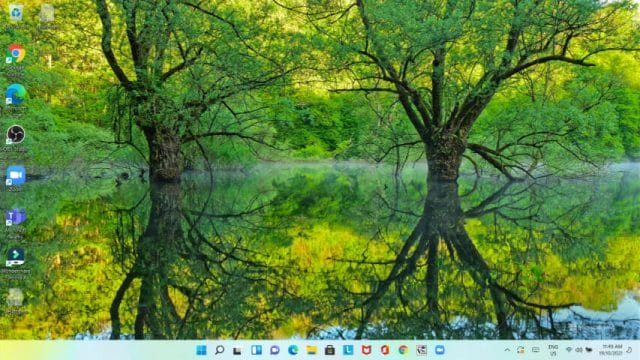Screen dimensions: 640x360
Task: Launch Teams Chat from the taskbar
Action: (x=275, y=350)
